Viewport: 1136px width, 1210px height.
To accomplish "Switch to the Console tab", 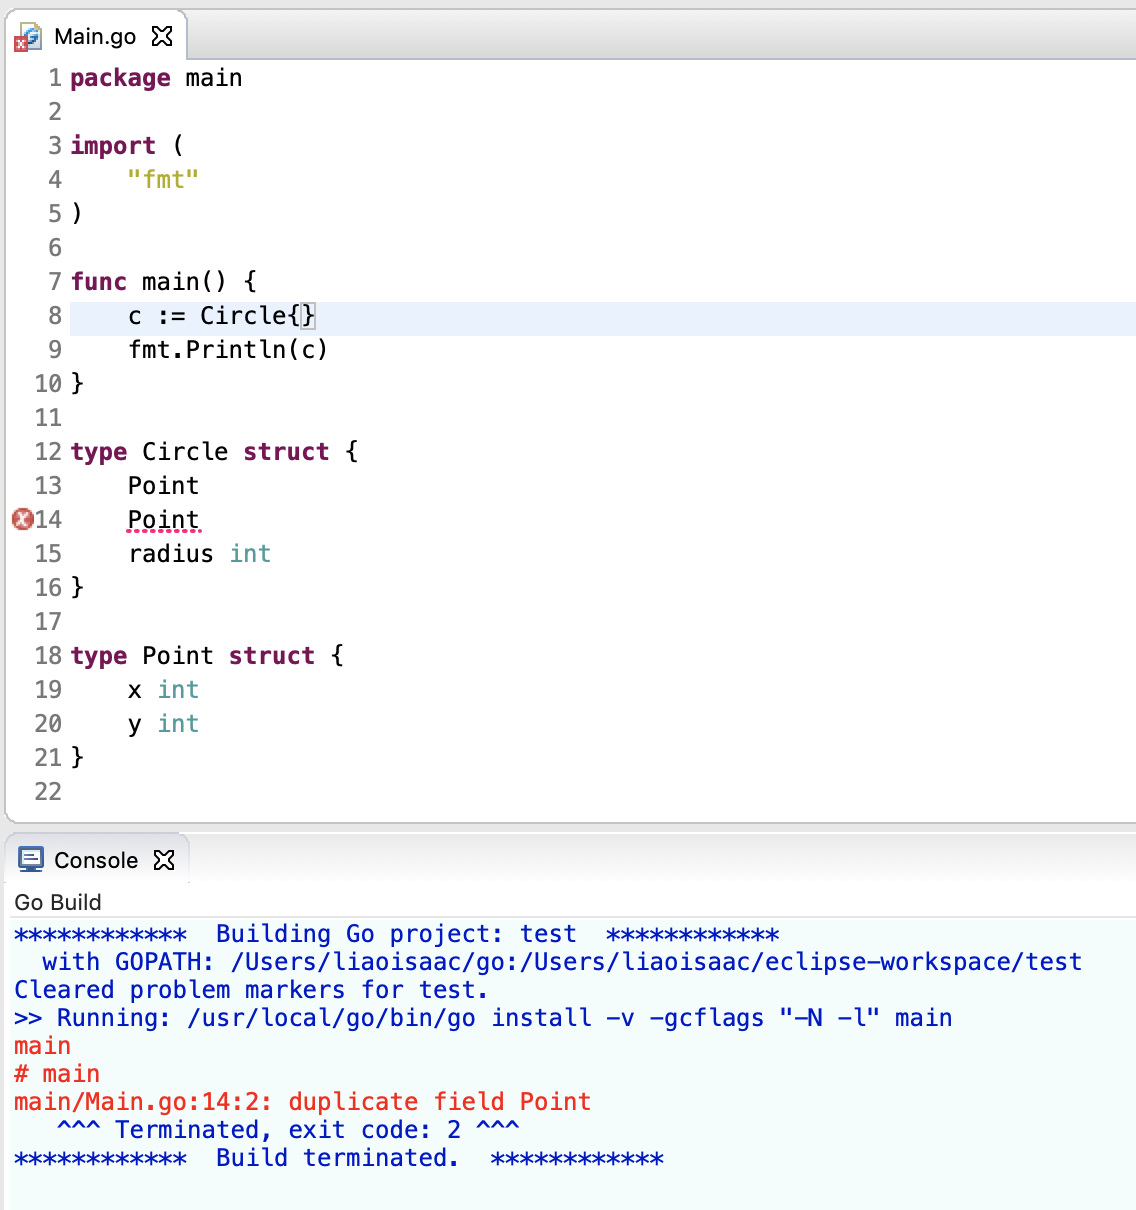I will point(96,860).
